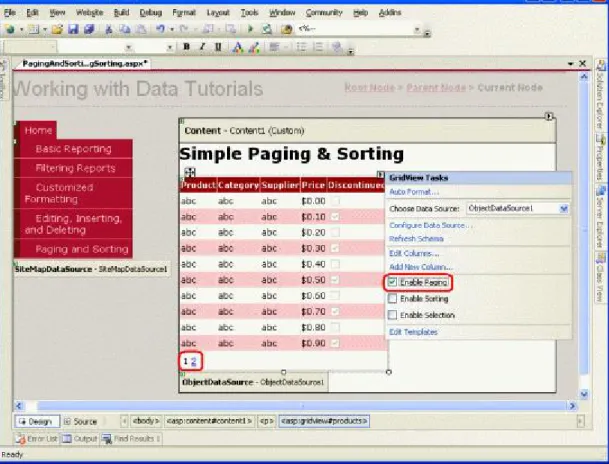Click the Configure Data Source link
The image size is (609, 464).
click(x=430, y=225)
